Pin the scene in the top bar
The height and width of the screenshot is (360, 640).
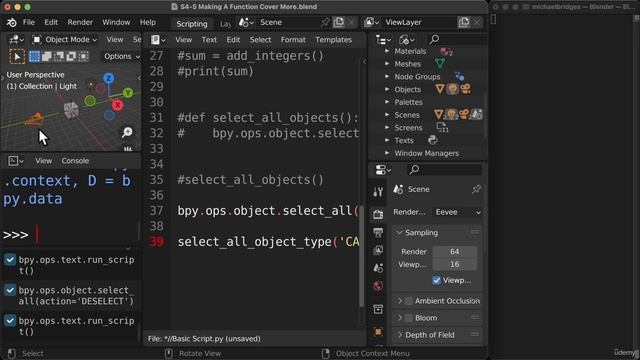pyautogui.click(x=325, y=22)
